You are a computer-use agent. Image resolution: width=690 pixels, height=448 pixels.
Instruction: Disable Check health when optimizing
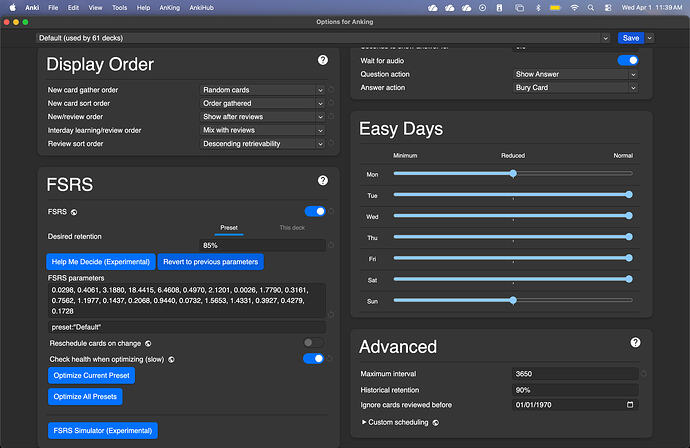pyautogui.click(x=313, y=359)
